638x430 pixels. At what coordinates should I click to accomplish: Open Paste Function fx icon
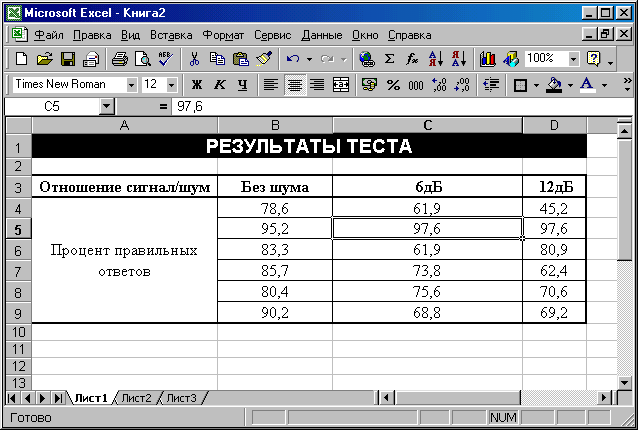pos(412,59)
